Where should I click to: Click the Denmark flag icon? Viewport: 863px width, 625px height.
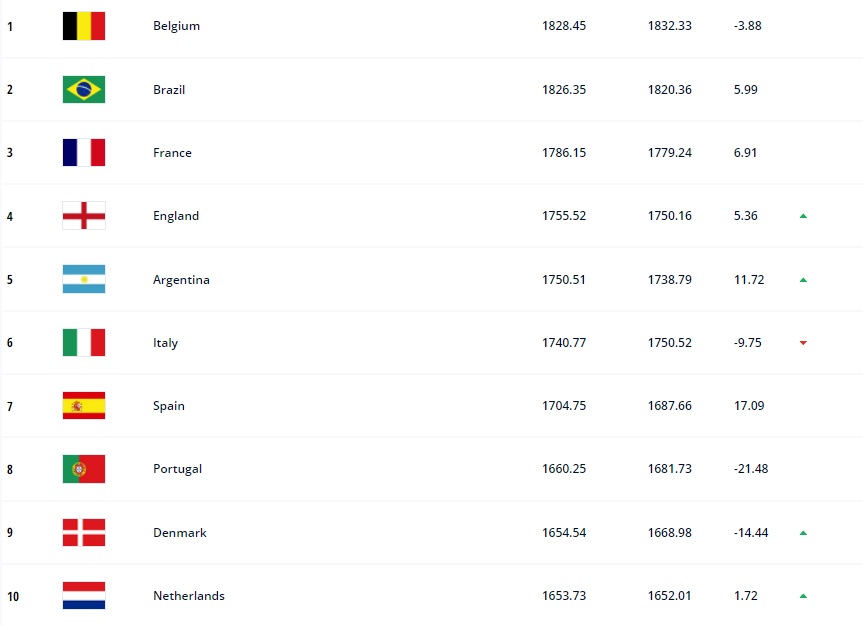click(84, 532)
